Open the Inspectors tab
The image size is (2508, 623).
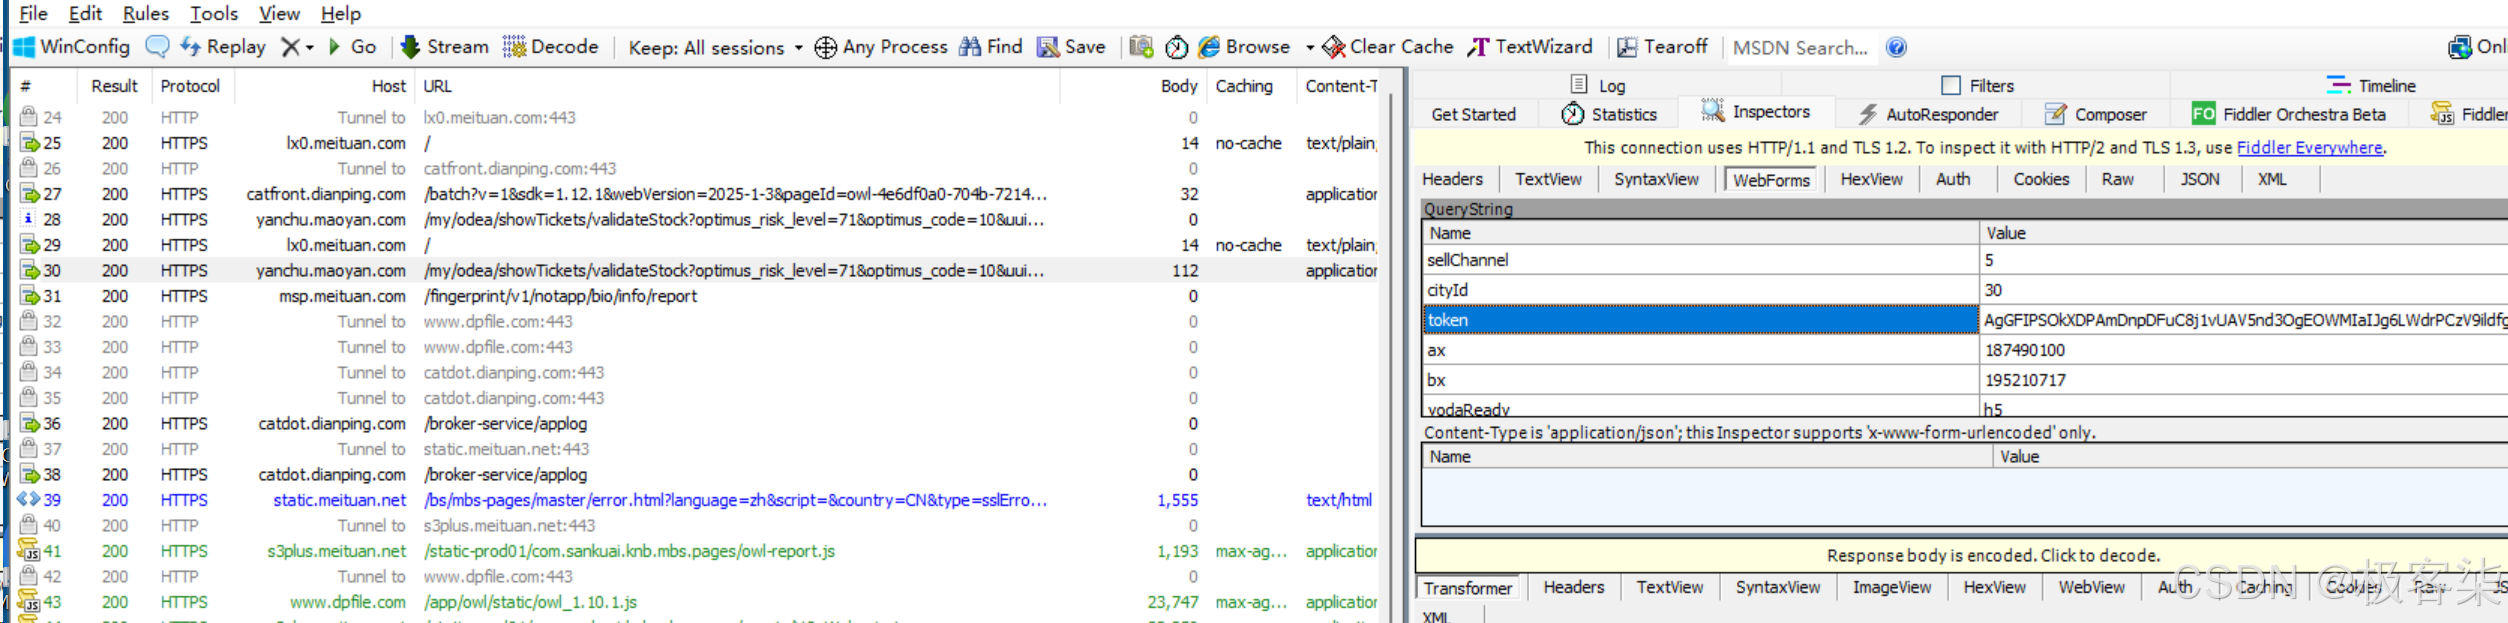(1756, 112)
